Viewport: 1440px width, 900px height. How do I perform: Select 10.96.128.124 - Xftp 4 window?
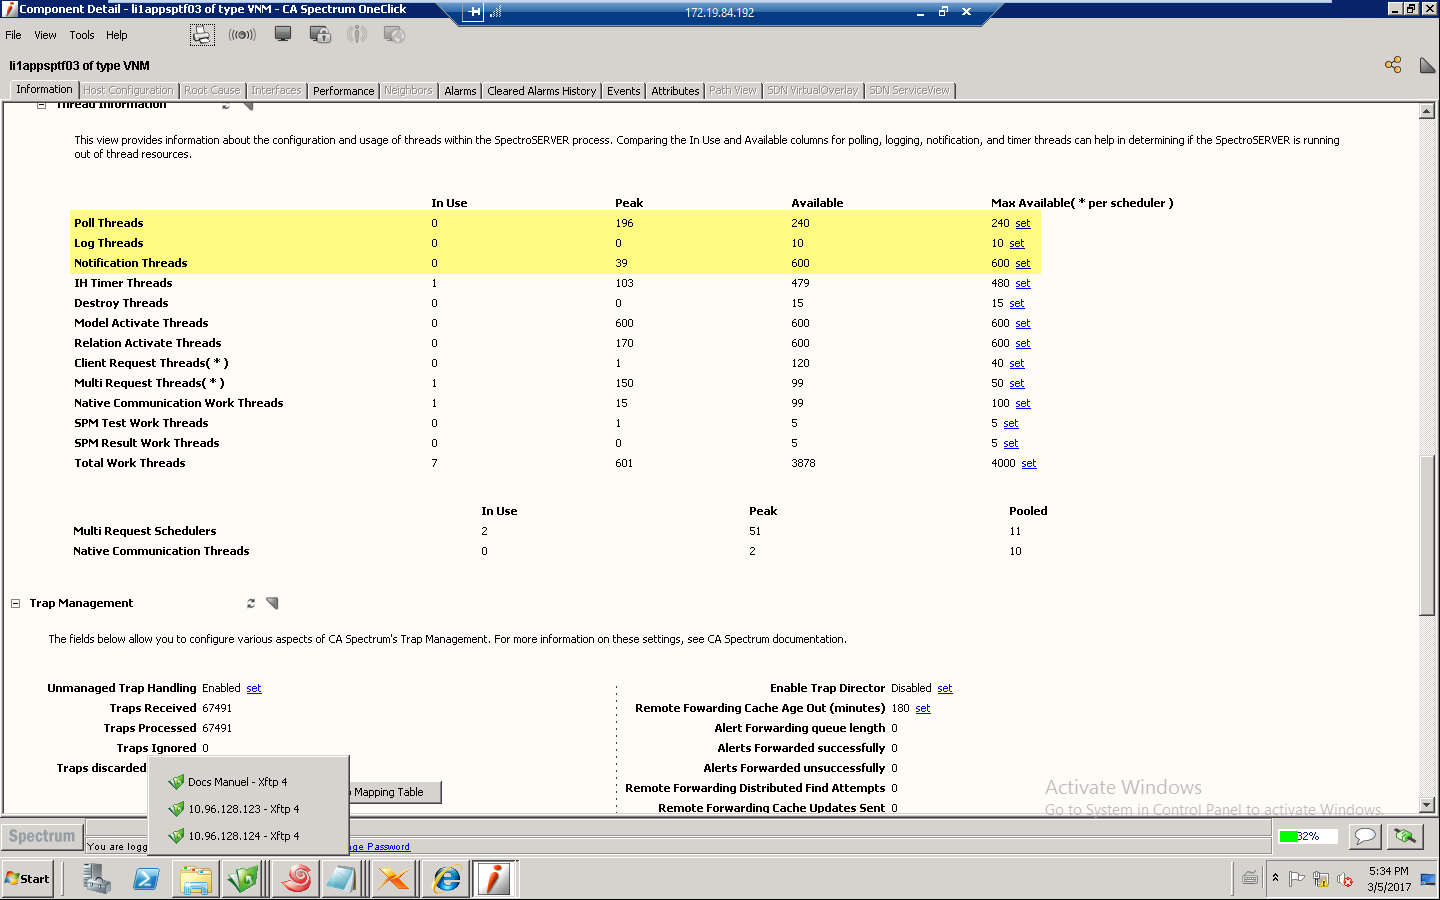coord(248,836)
